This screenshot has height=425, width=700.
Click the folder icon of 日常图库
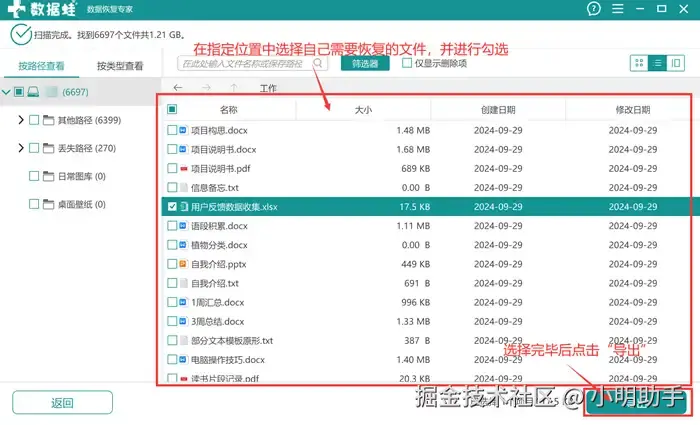click(48, 176)
